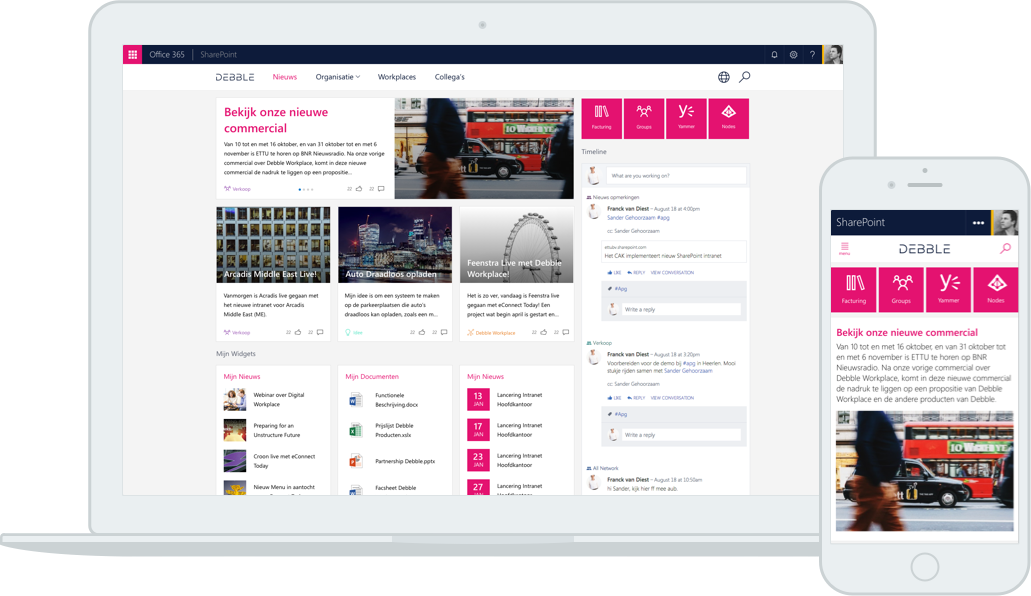This screenshot has width=1031, height=596.
Task: Open the notifications bell in the top bar
Action: [x=774, y=55]
